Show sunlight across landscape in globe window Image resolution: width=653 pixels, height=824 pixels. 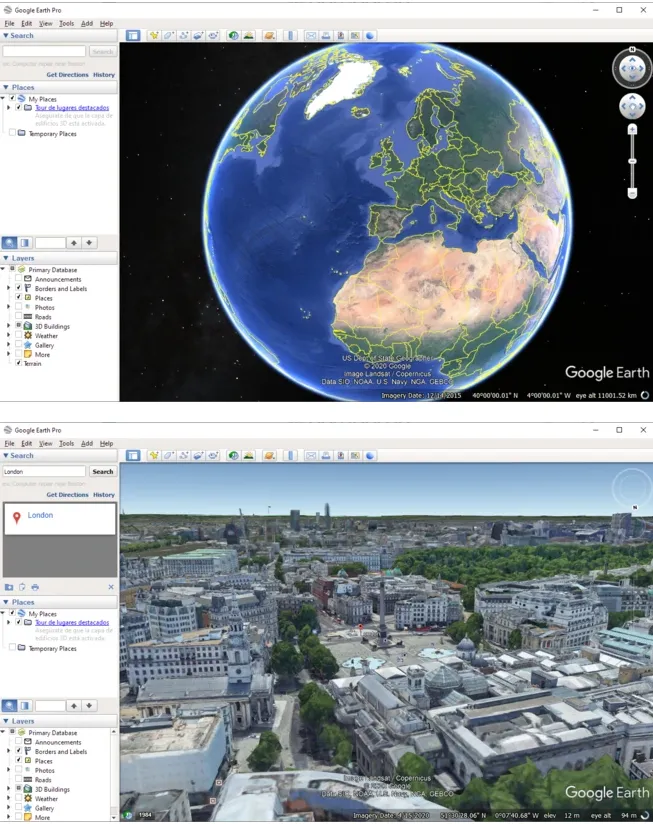coord(248,36)
